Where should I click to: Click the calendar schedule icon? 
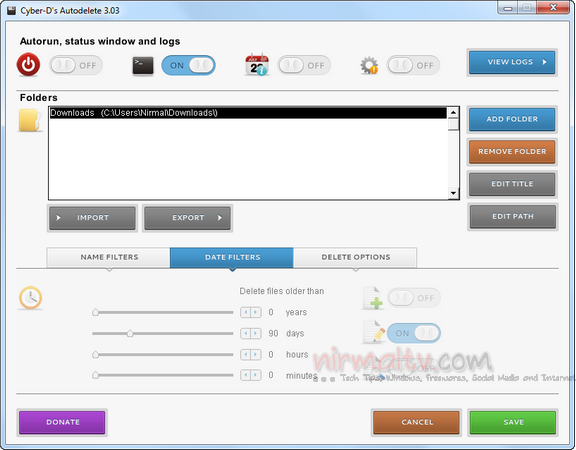257,65
